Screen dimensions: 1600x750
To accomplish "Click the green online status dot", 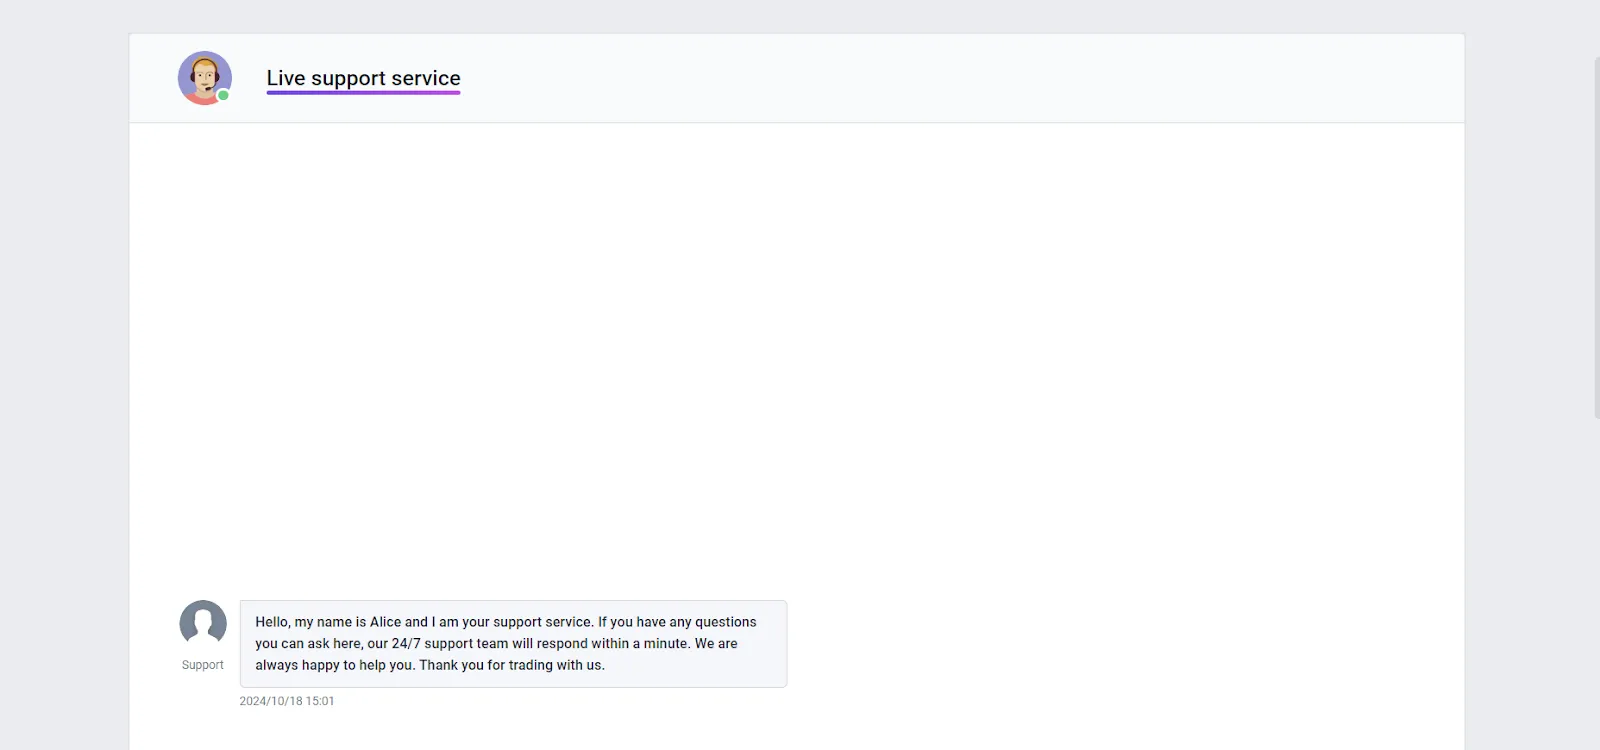I will (x=224, y=96).
